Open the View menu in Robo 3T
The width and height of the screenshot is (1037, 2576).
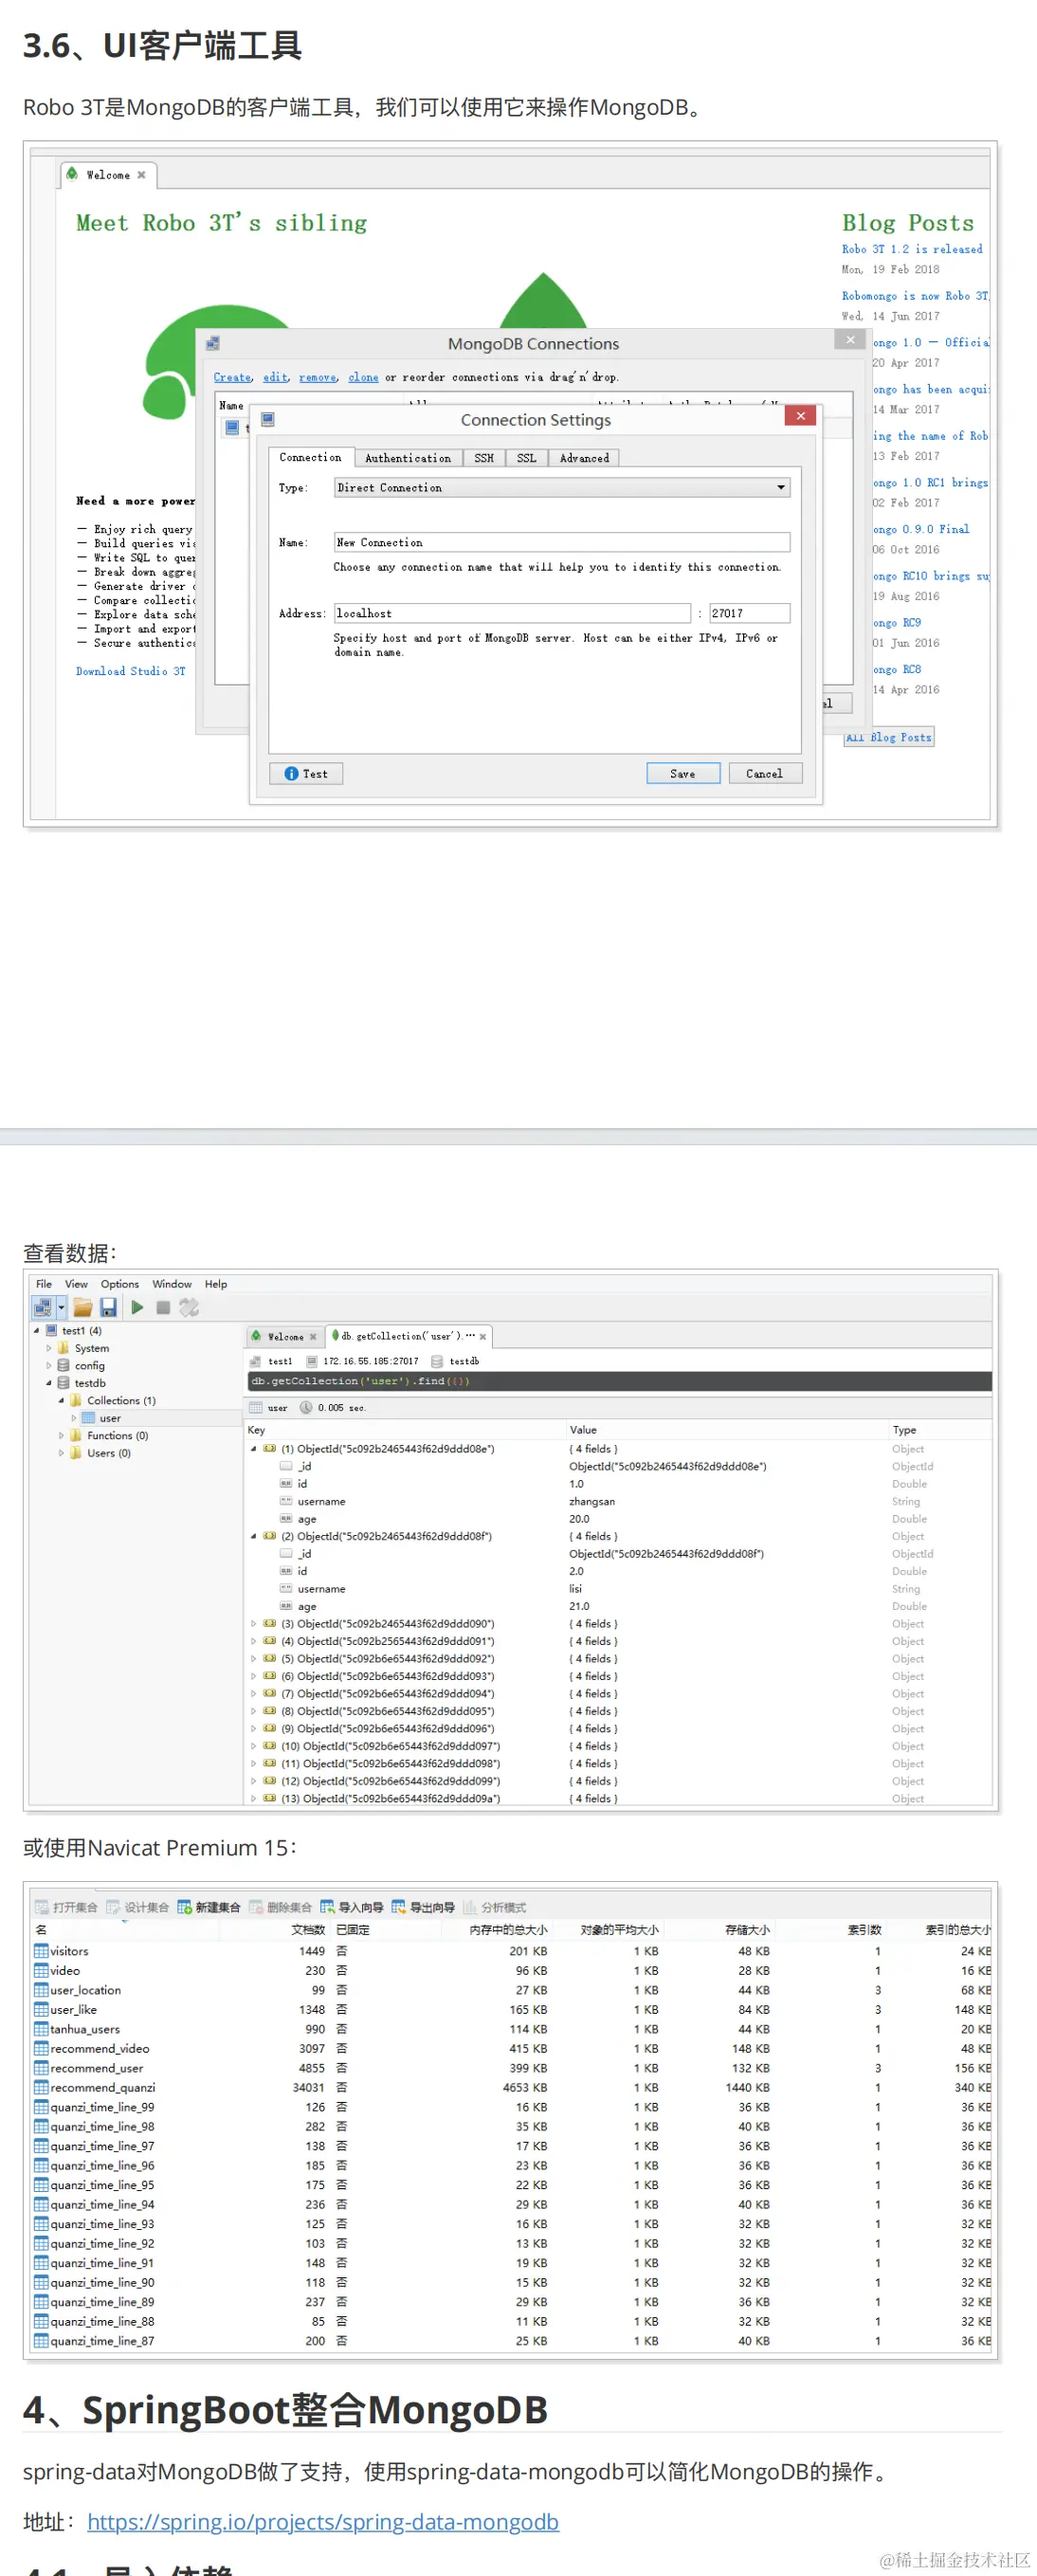point(76,1284)
